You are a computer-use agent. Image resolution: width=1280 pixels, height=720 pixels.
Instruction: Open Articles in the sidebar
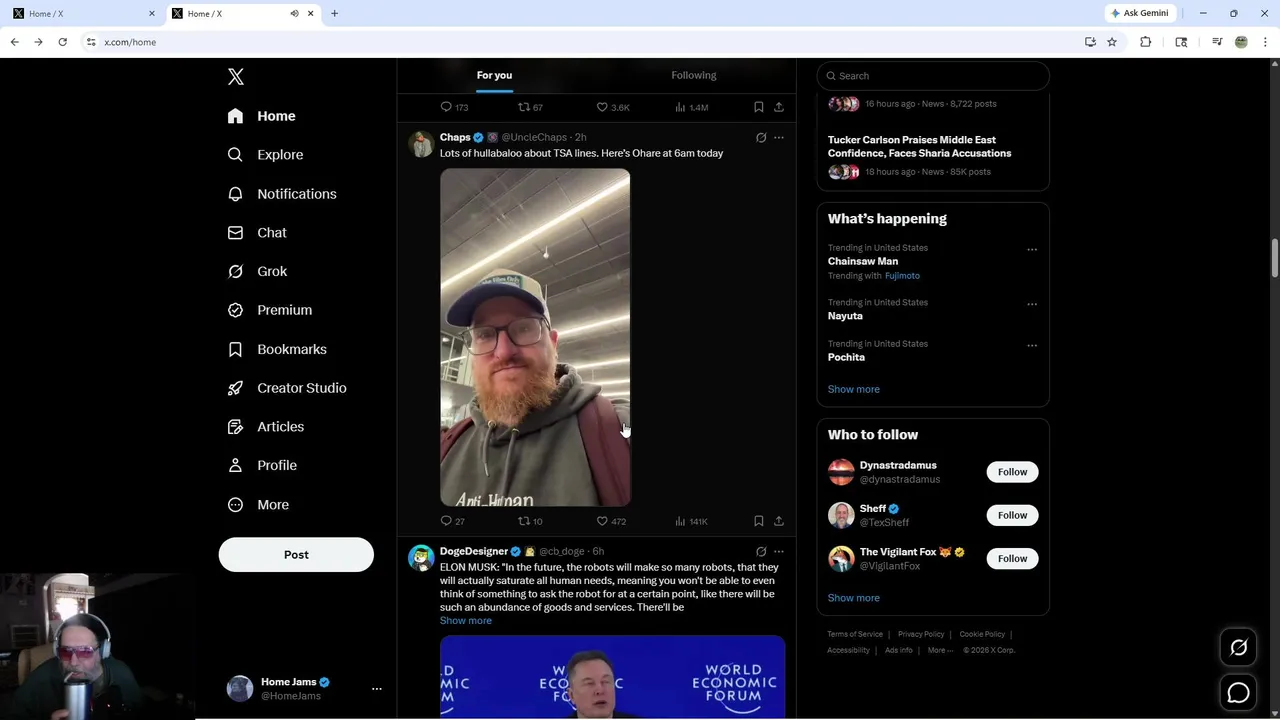[266, 427]
